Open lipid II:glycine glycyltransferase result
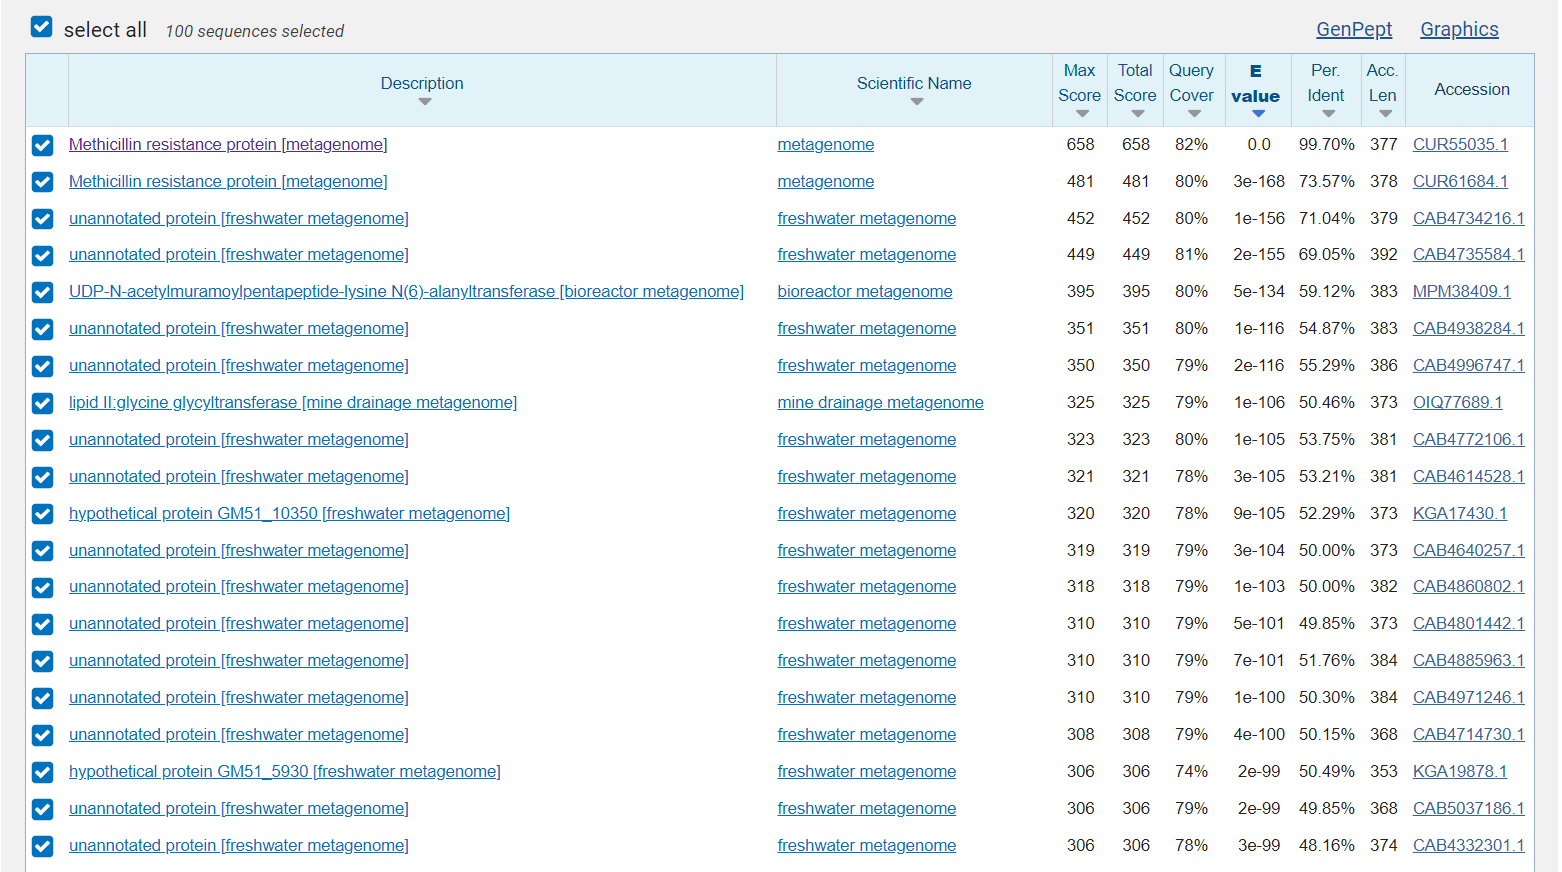This screenshot has width=1562, height=872. [x=293, y=402]
